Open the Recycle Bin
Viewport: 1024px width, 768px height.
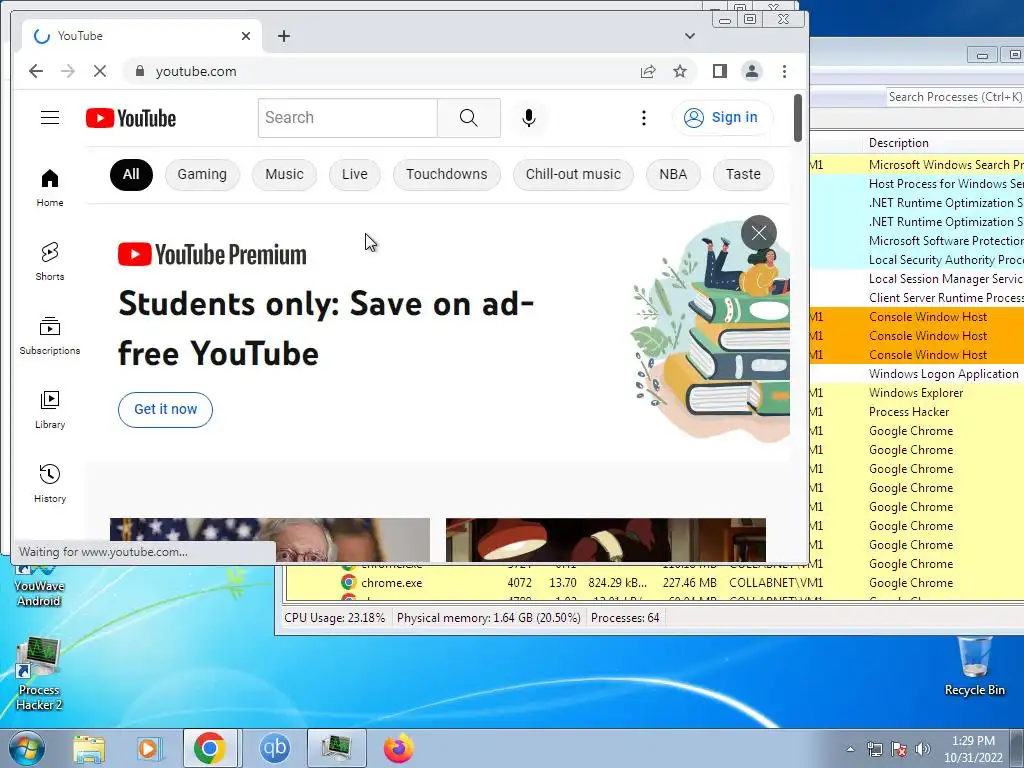click(x=974, y=666)
